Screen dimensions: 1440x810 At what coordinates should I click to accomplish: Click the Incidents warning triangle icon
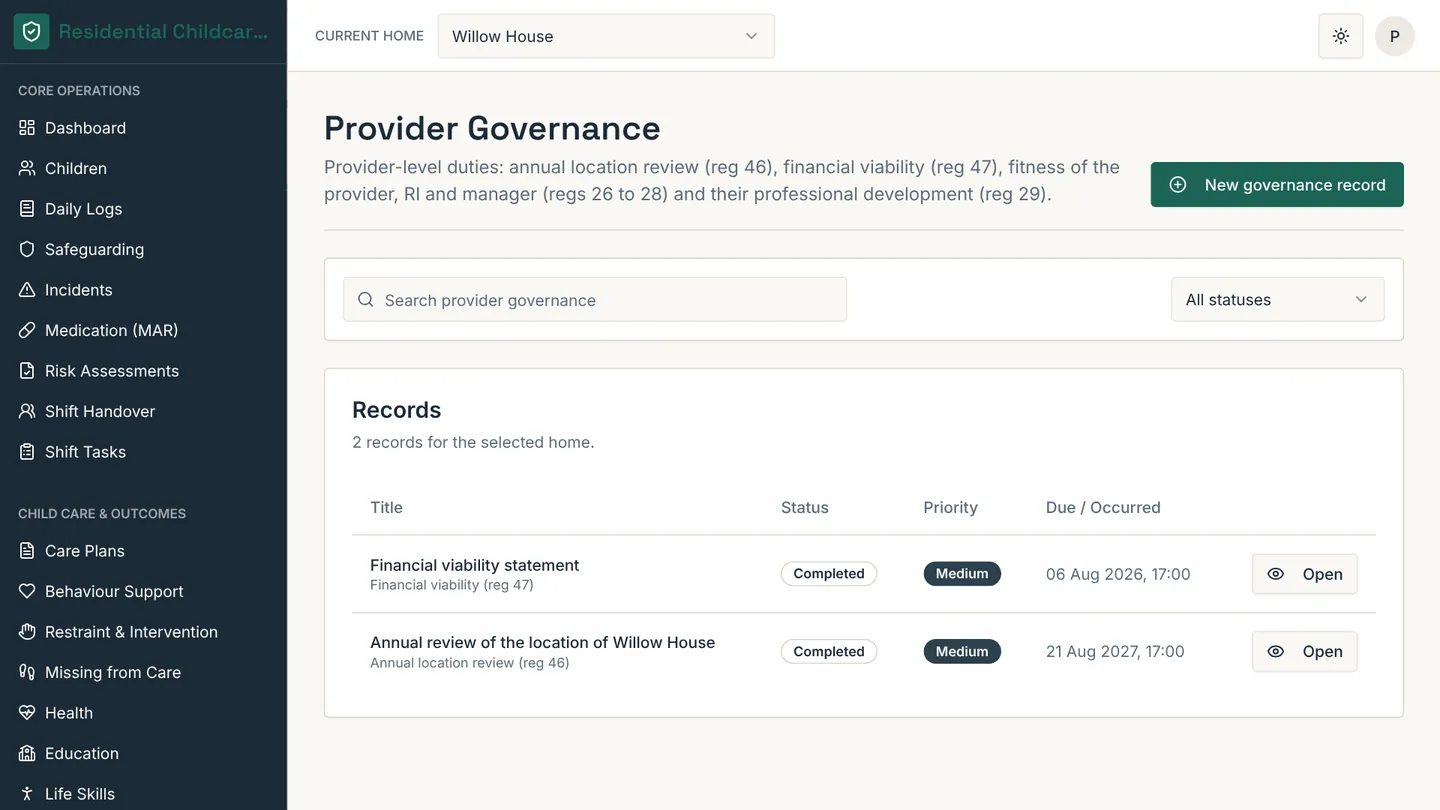[27, 290]
